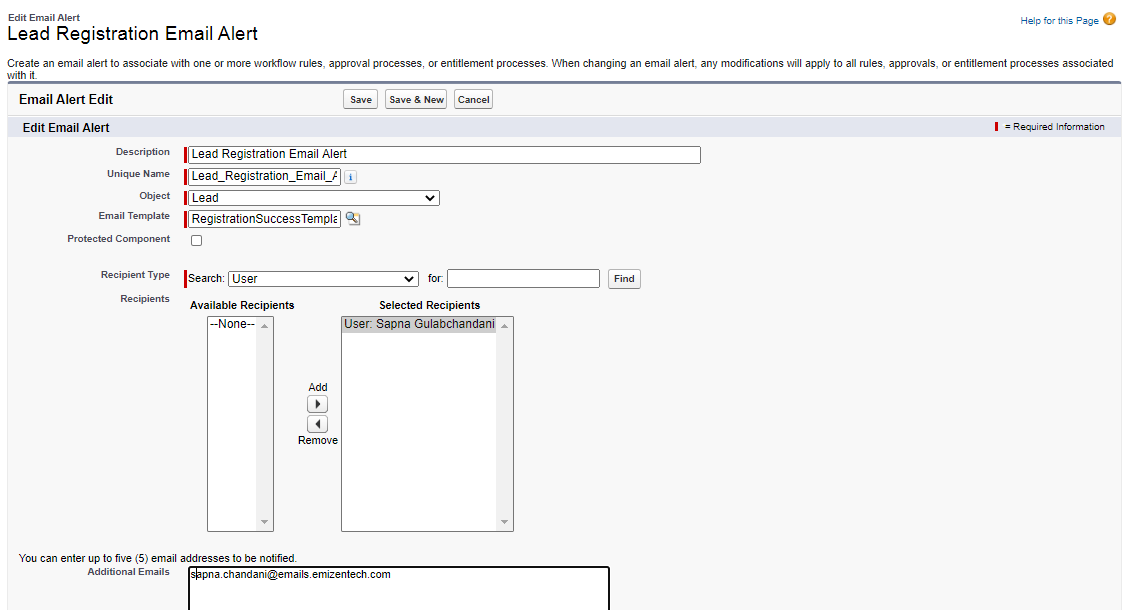Click the Add arrow to move recipients
The height and width of the screenshot is (610, 1131).
(x=317, y=403)
